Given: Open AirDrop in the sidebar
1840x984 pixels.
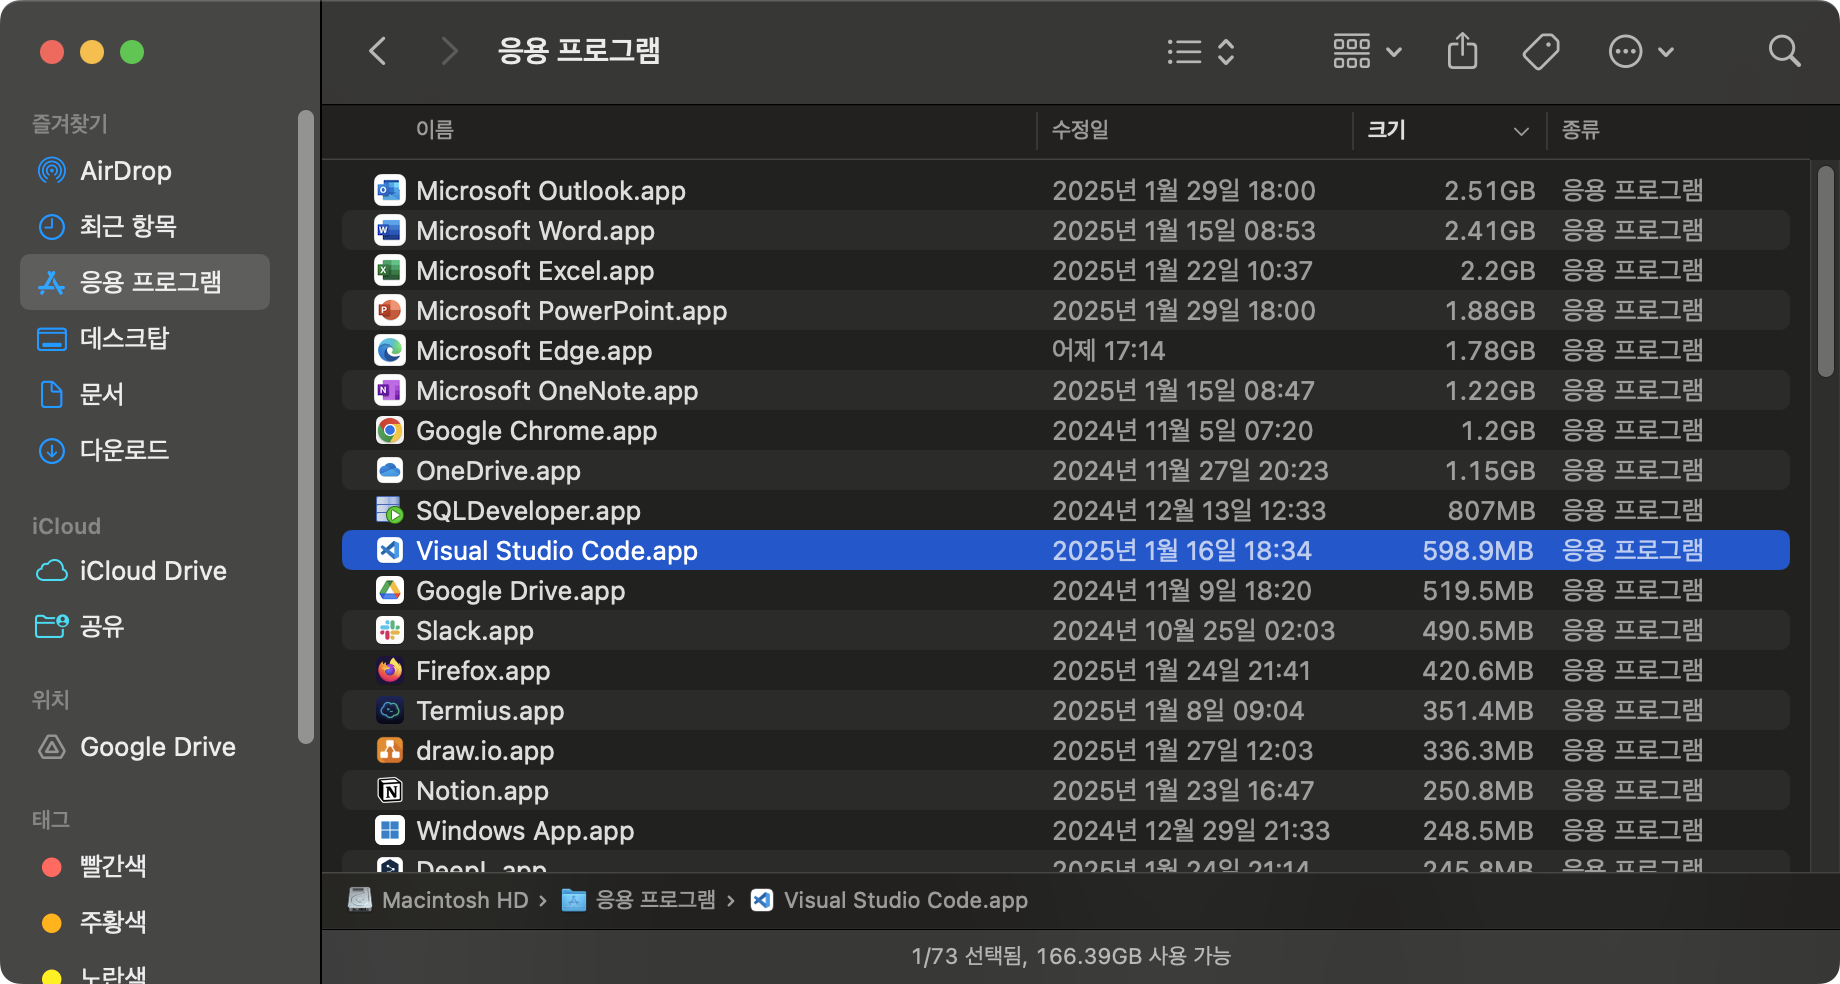Looking at the screenshot, I should tap(145, 171).
